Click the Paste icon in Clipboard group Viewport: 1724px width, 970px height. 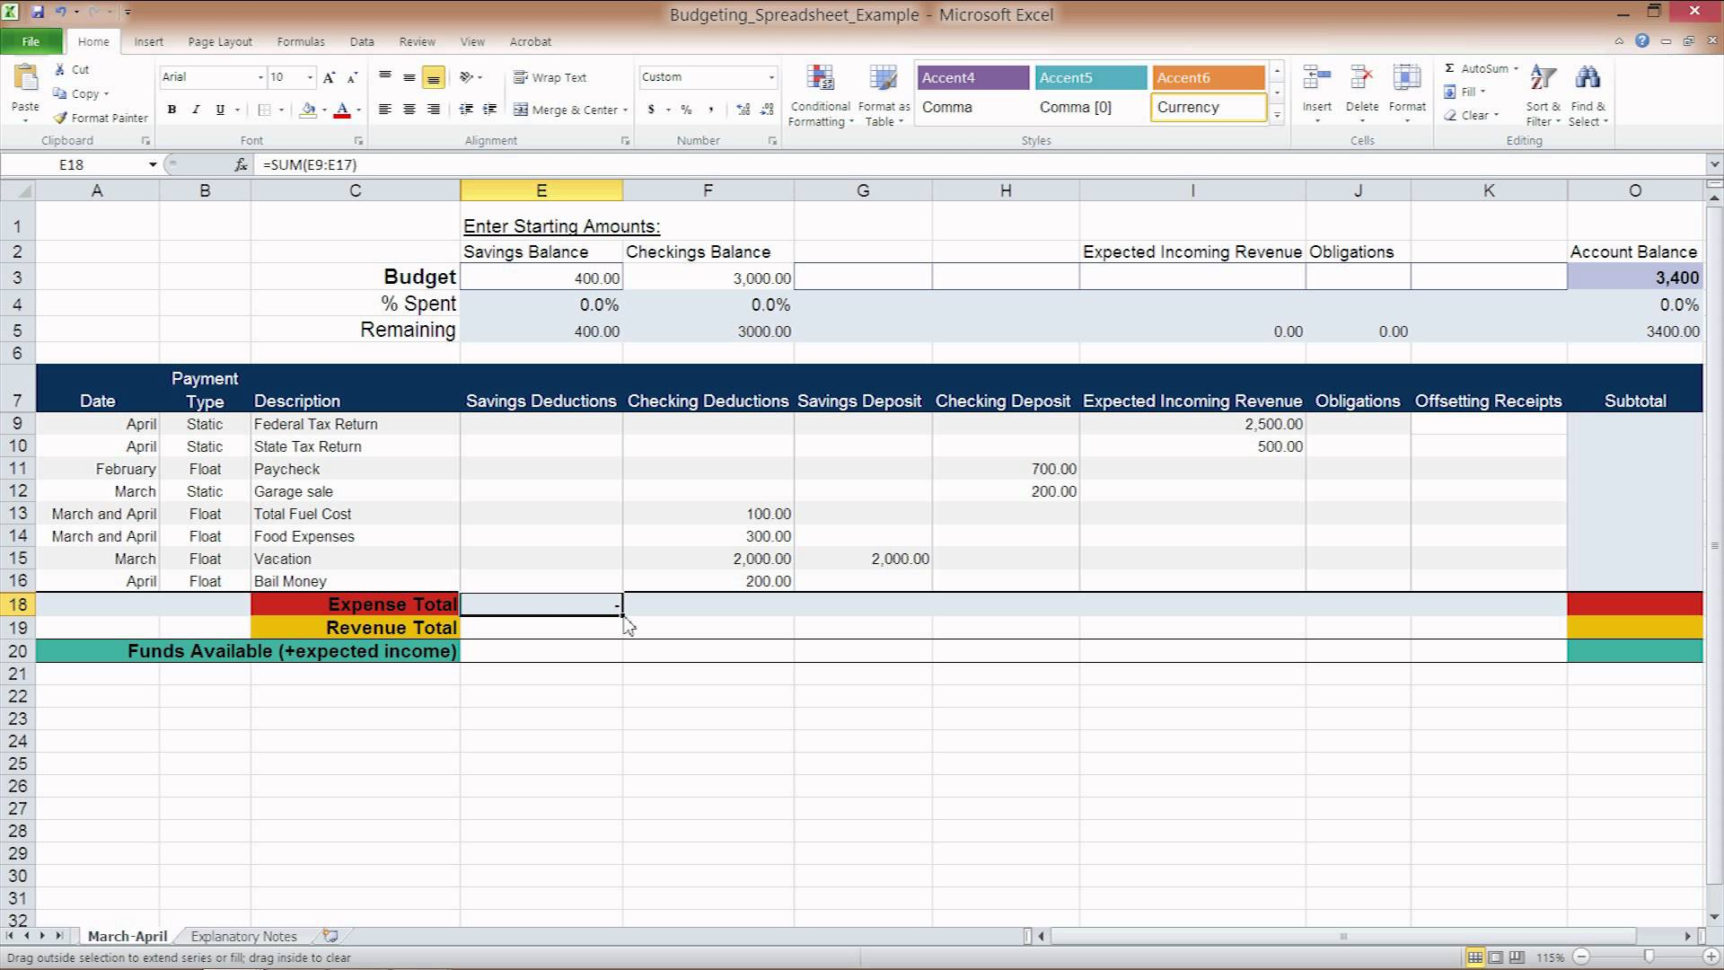pos(25,80)
